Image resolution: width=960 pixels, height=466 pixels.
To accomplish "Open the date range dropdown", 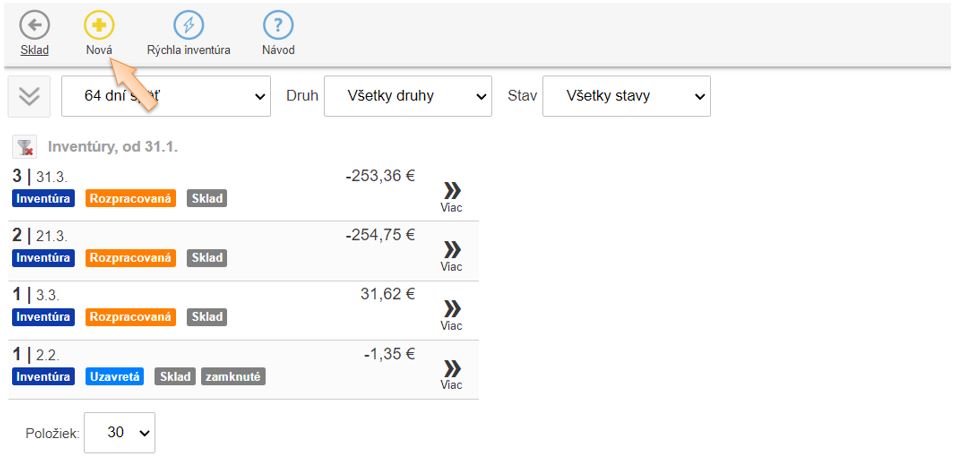I will click(x=166, y=97).
